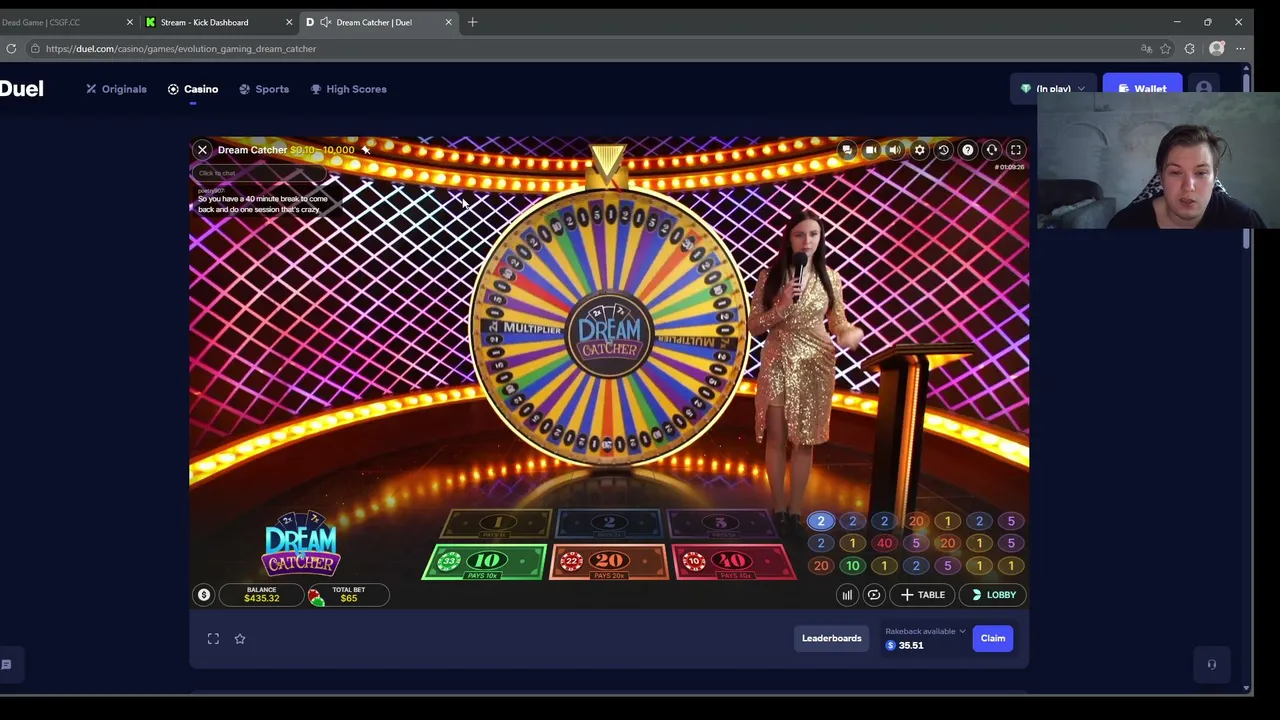Image resolution: width=1280 pixels, height=720 pixels.
Task: Close the Dream Catcher game panel
Action: click(202, 150)
